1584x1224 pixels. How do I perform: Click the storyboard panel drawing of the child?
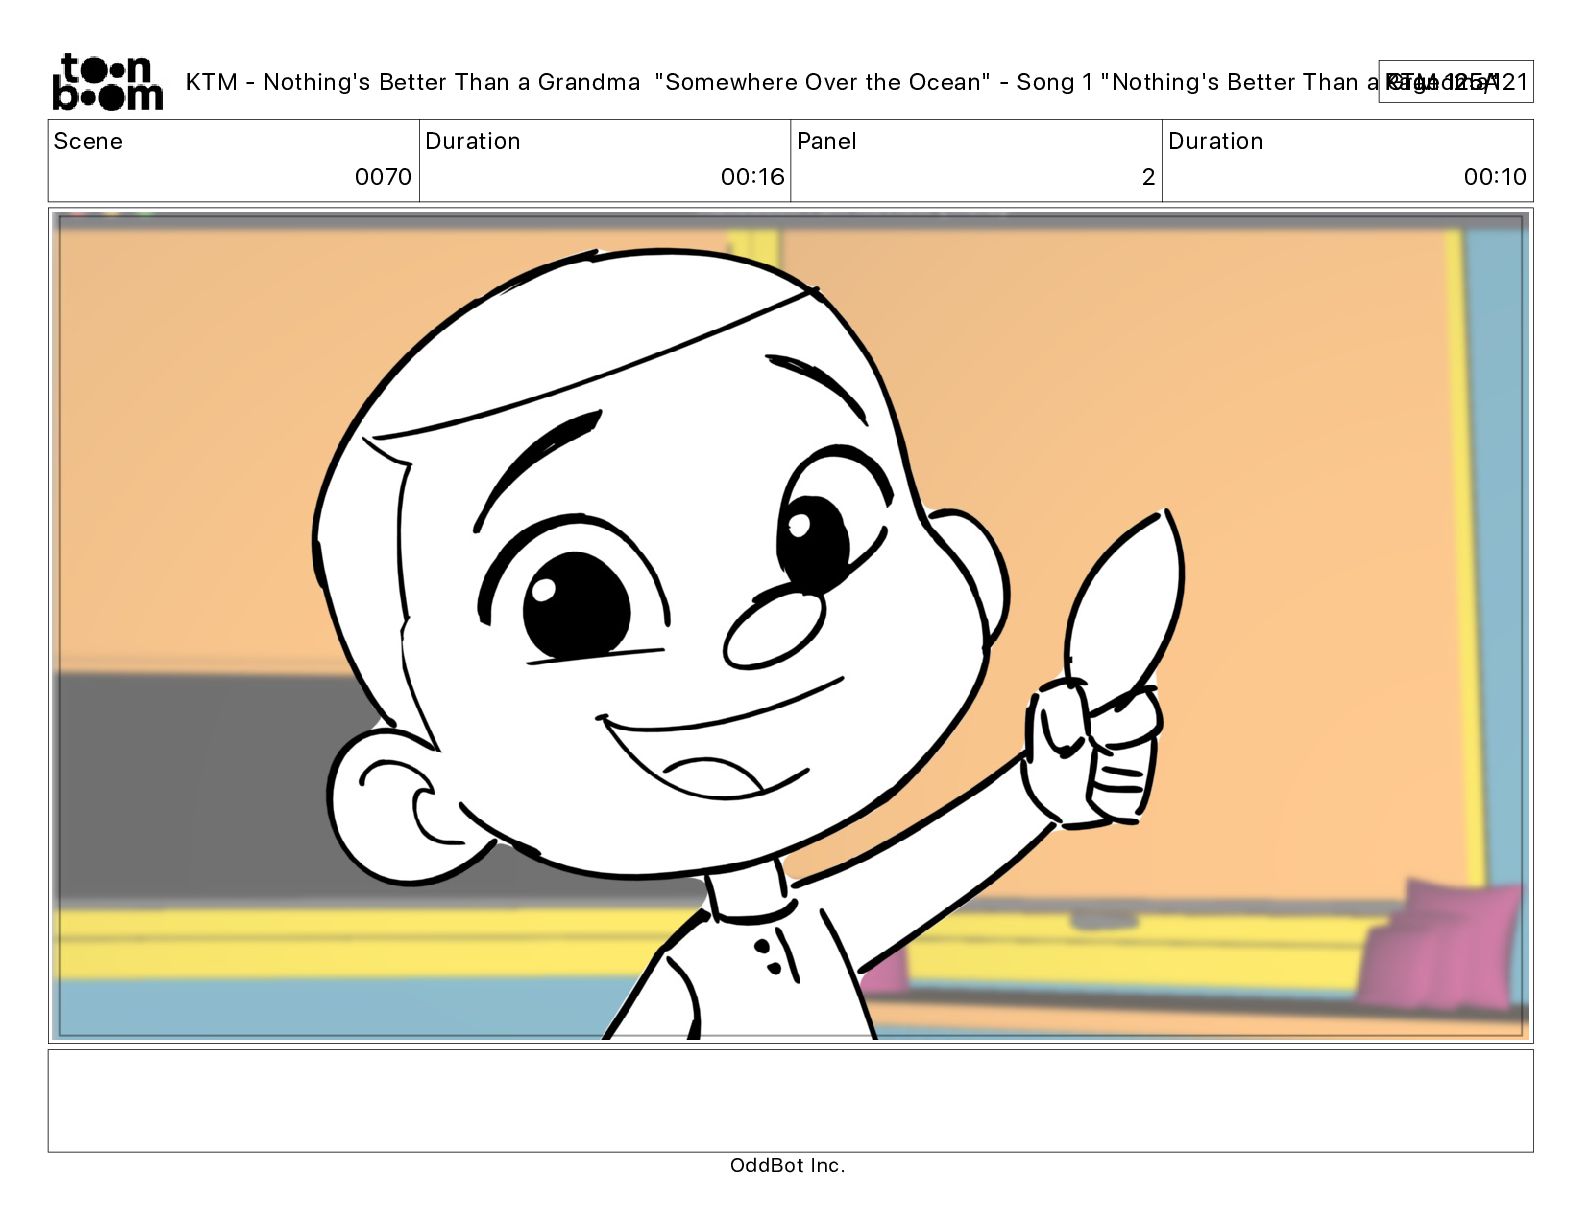(x=790, y=626)
